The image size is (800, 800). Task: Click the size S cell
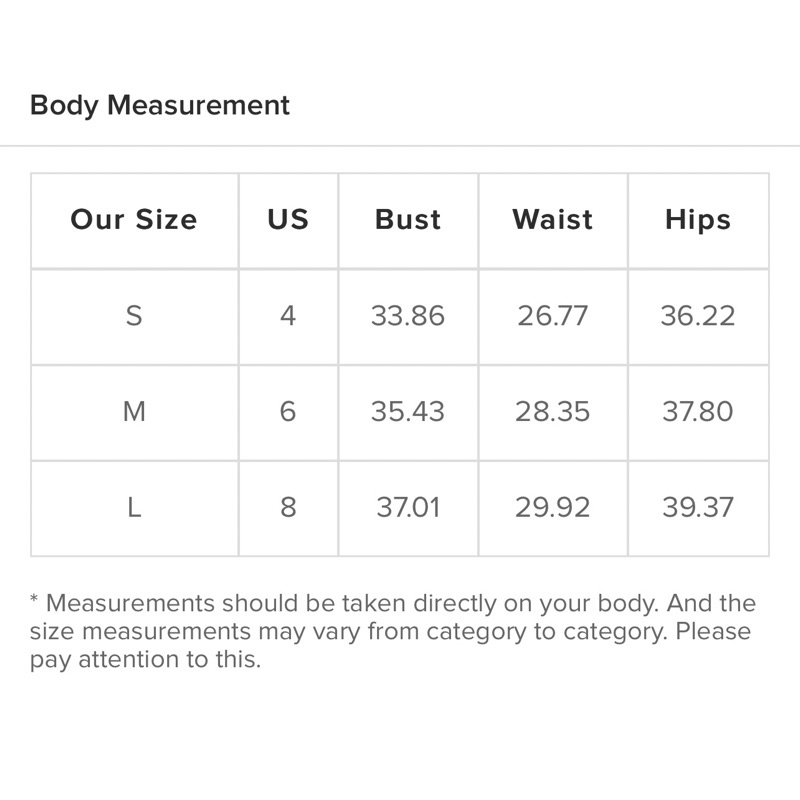tap(134, 316)
